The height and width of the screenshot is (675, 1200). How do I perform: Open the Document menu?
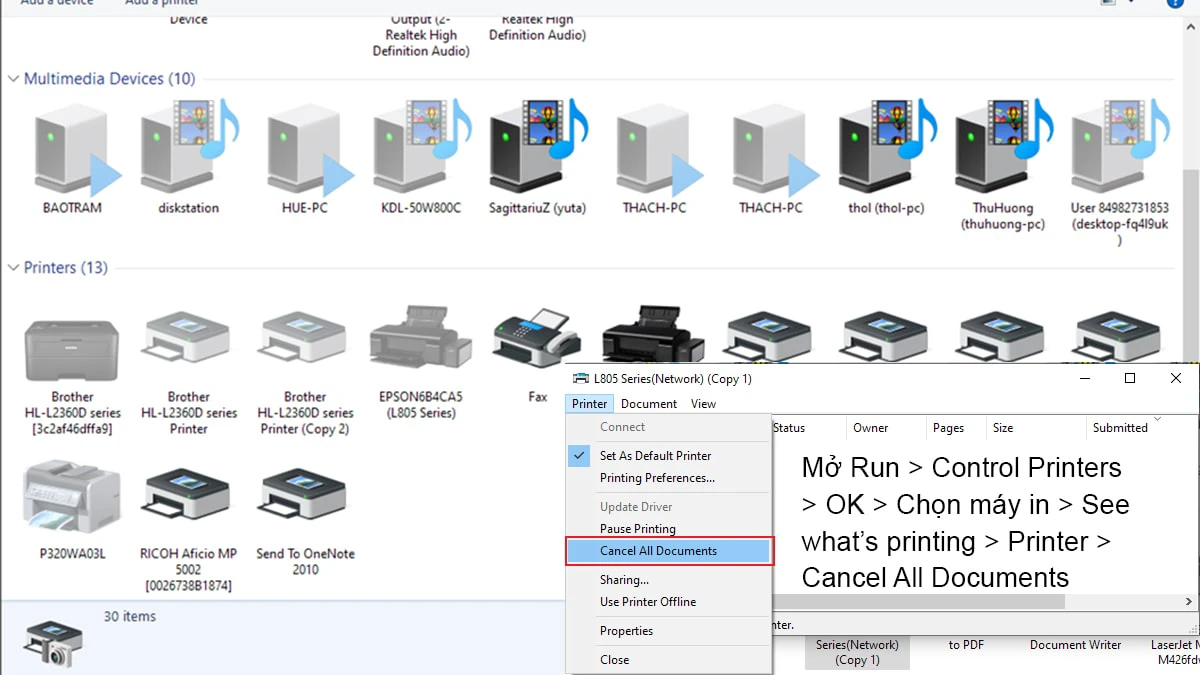[x=649, y=404]
